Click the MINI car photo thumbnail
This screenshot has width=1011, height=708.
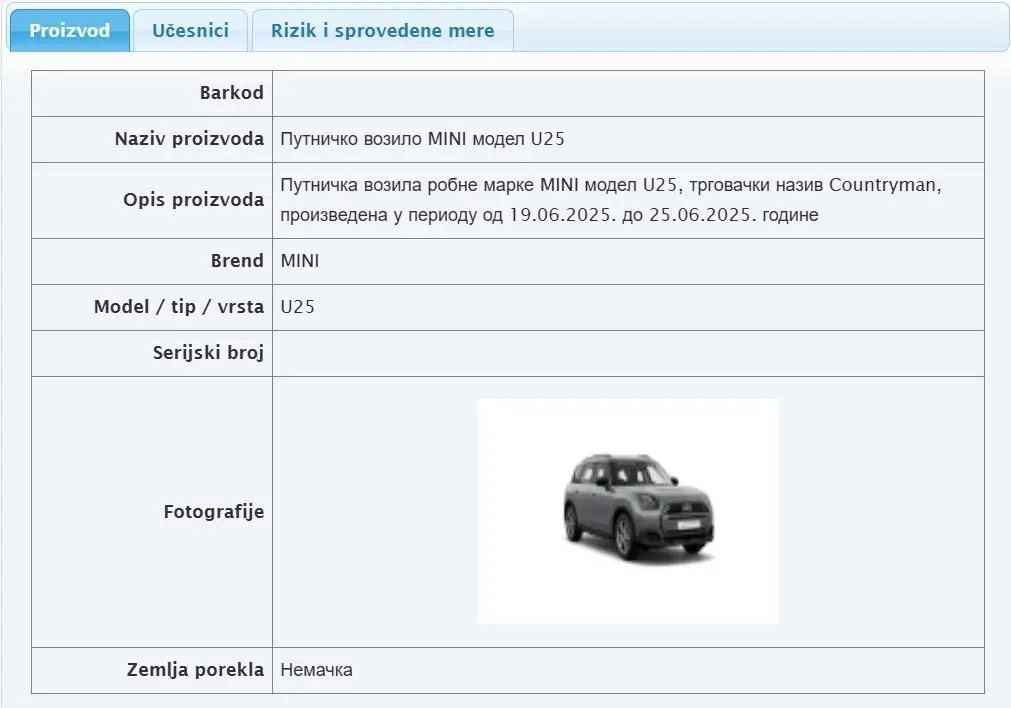click(x=627, y=511)
